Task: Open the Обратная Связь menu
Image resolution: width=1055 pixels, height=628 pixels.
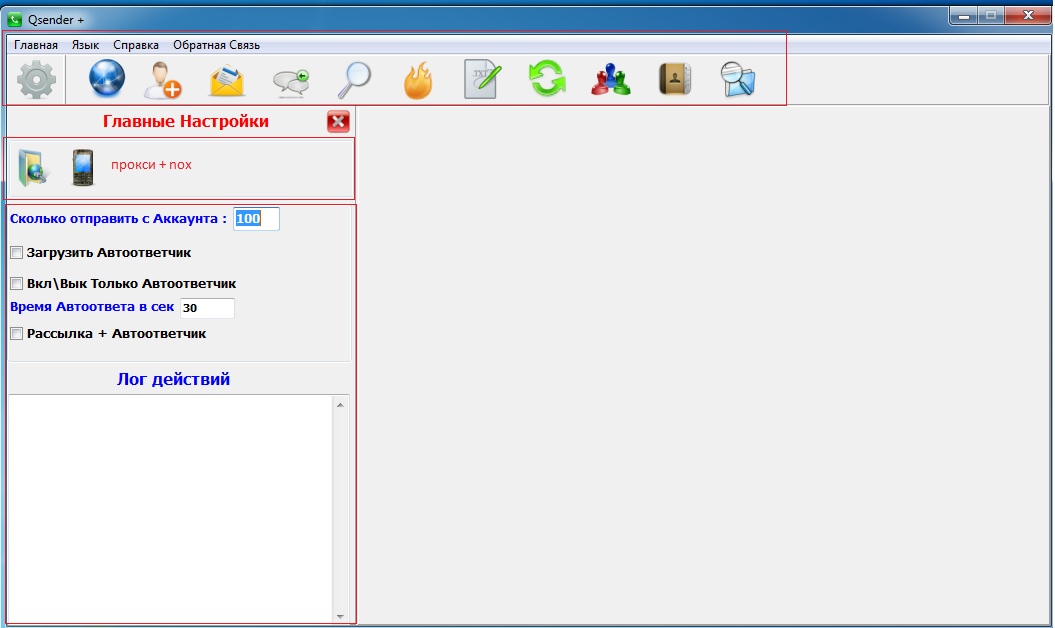Action: (216, 45)
